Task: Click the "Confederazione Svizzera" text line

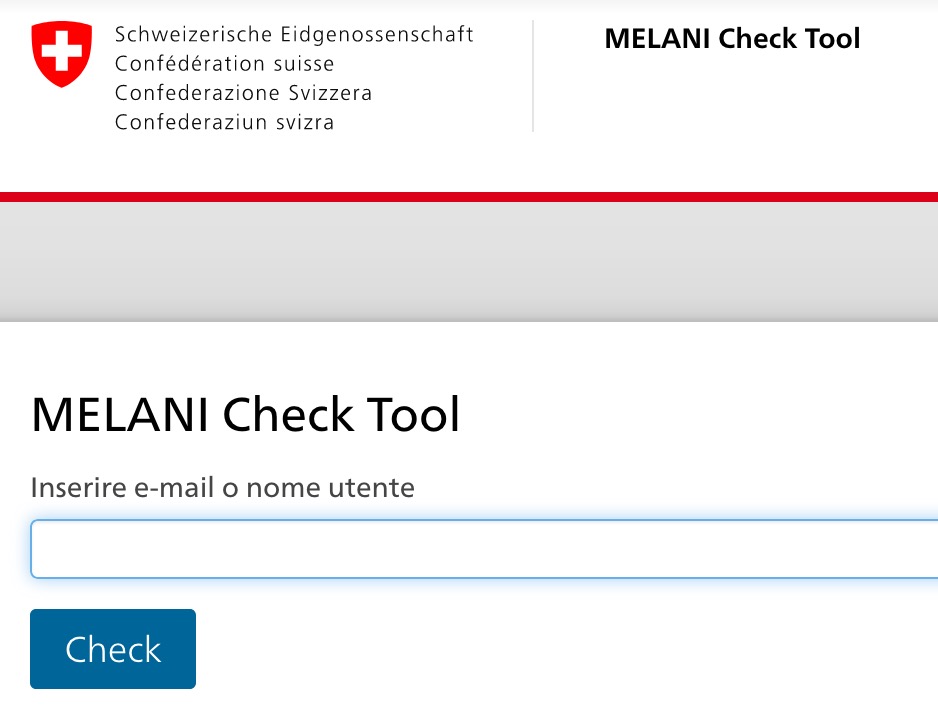Action: (x=243, y=93)
